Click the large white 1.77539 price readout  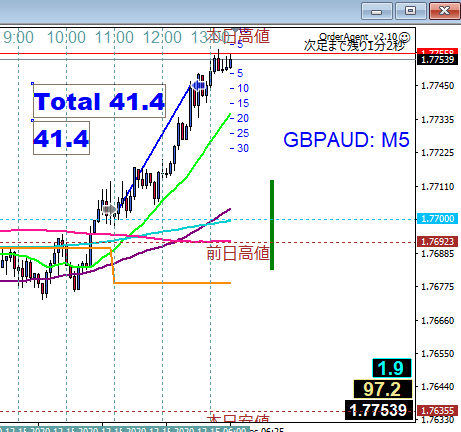[x=379, y=410]
